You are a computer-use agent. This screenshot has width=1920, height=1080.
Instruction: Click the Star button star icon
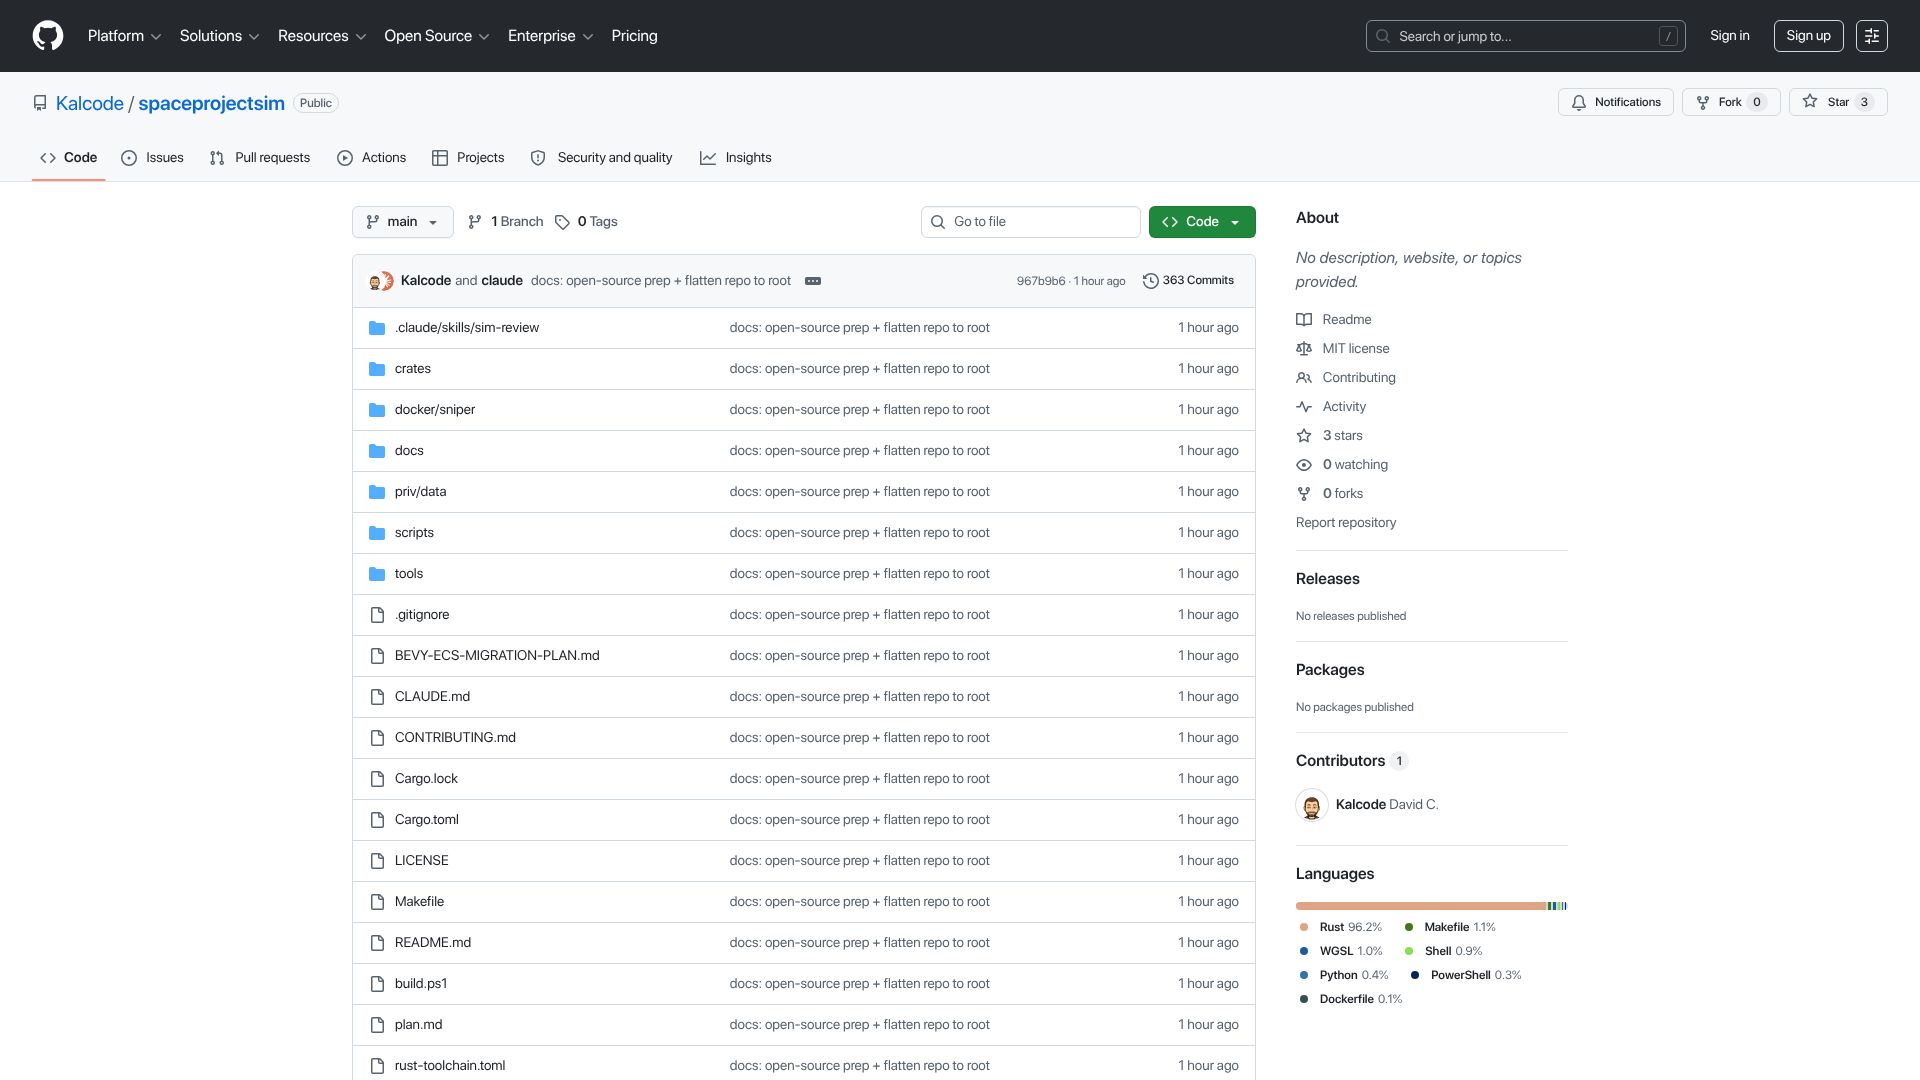(x=1810, y=102)
